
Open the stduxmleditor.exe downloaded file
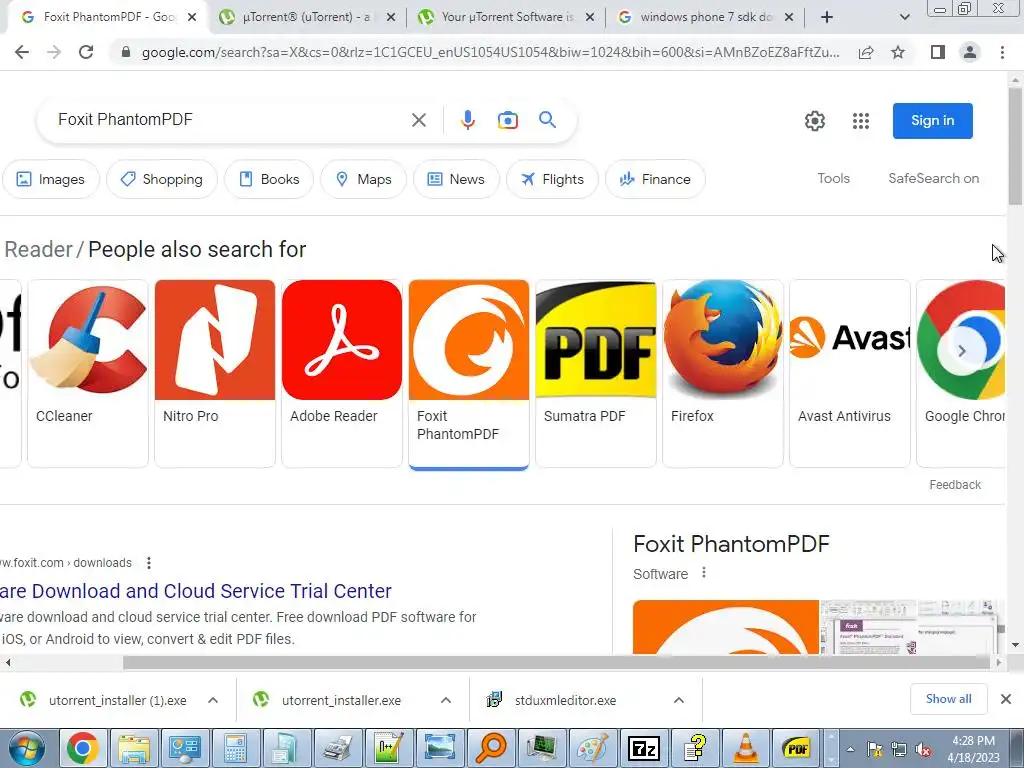tap(566, 700)
